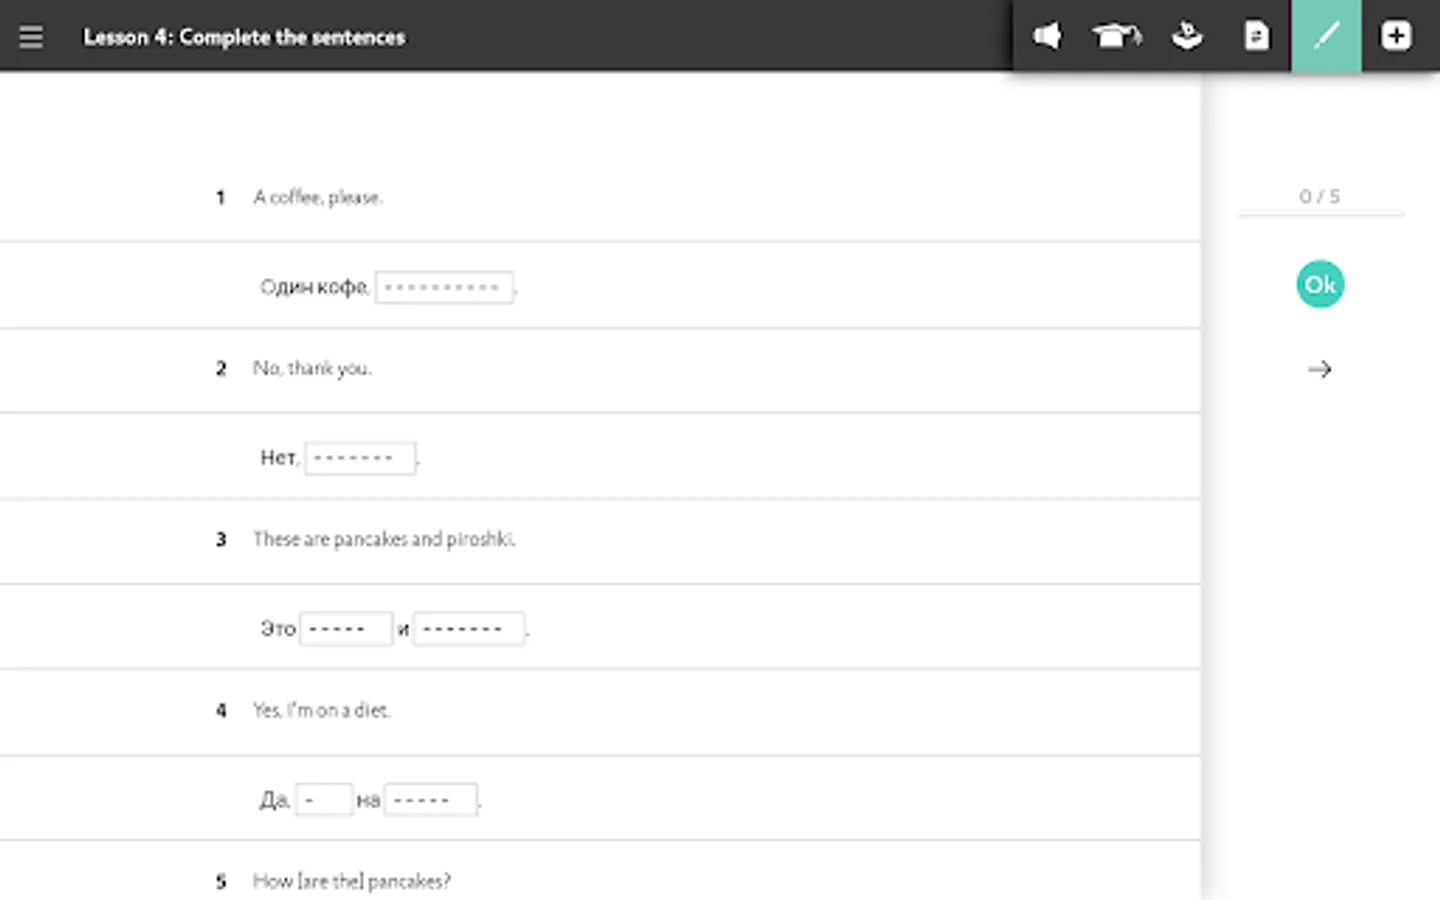Viewport: 1440px width, 900px height.
Task: Open the document notes icon
Action: [1256, 37]
